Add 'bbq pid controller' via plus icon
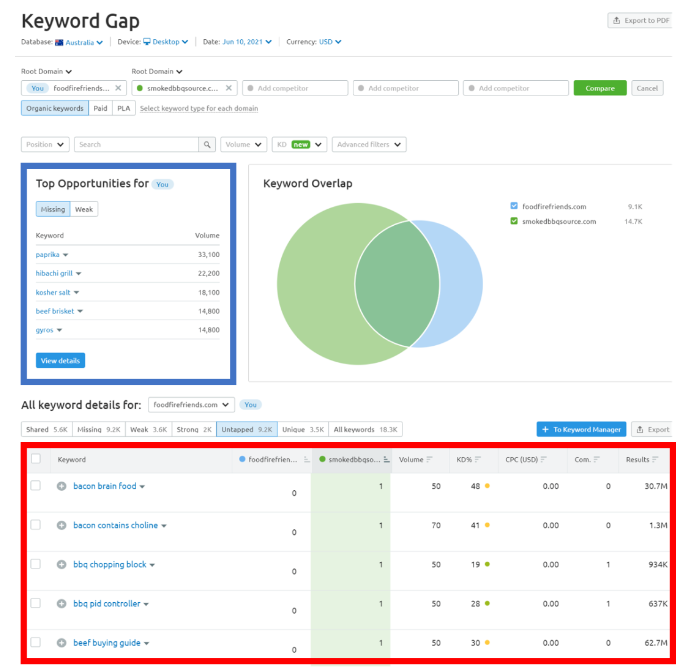This screenshot has width=696, height=672. (62, 604)
